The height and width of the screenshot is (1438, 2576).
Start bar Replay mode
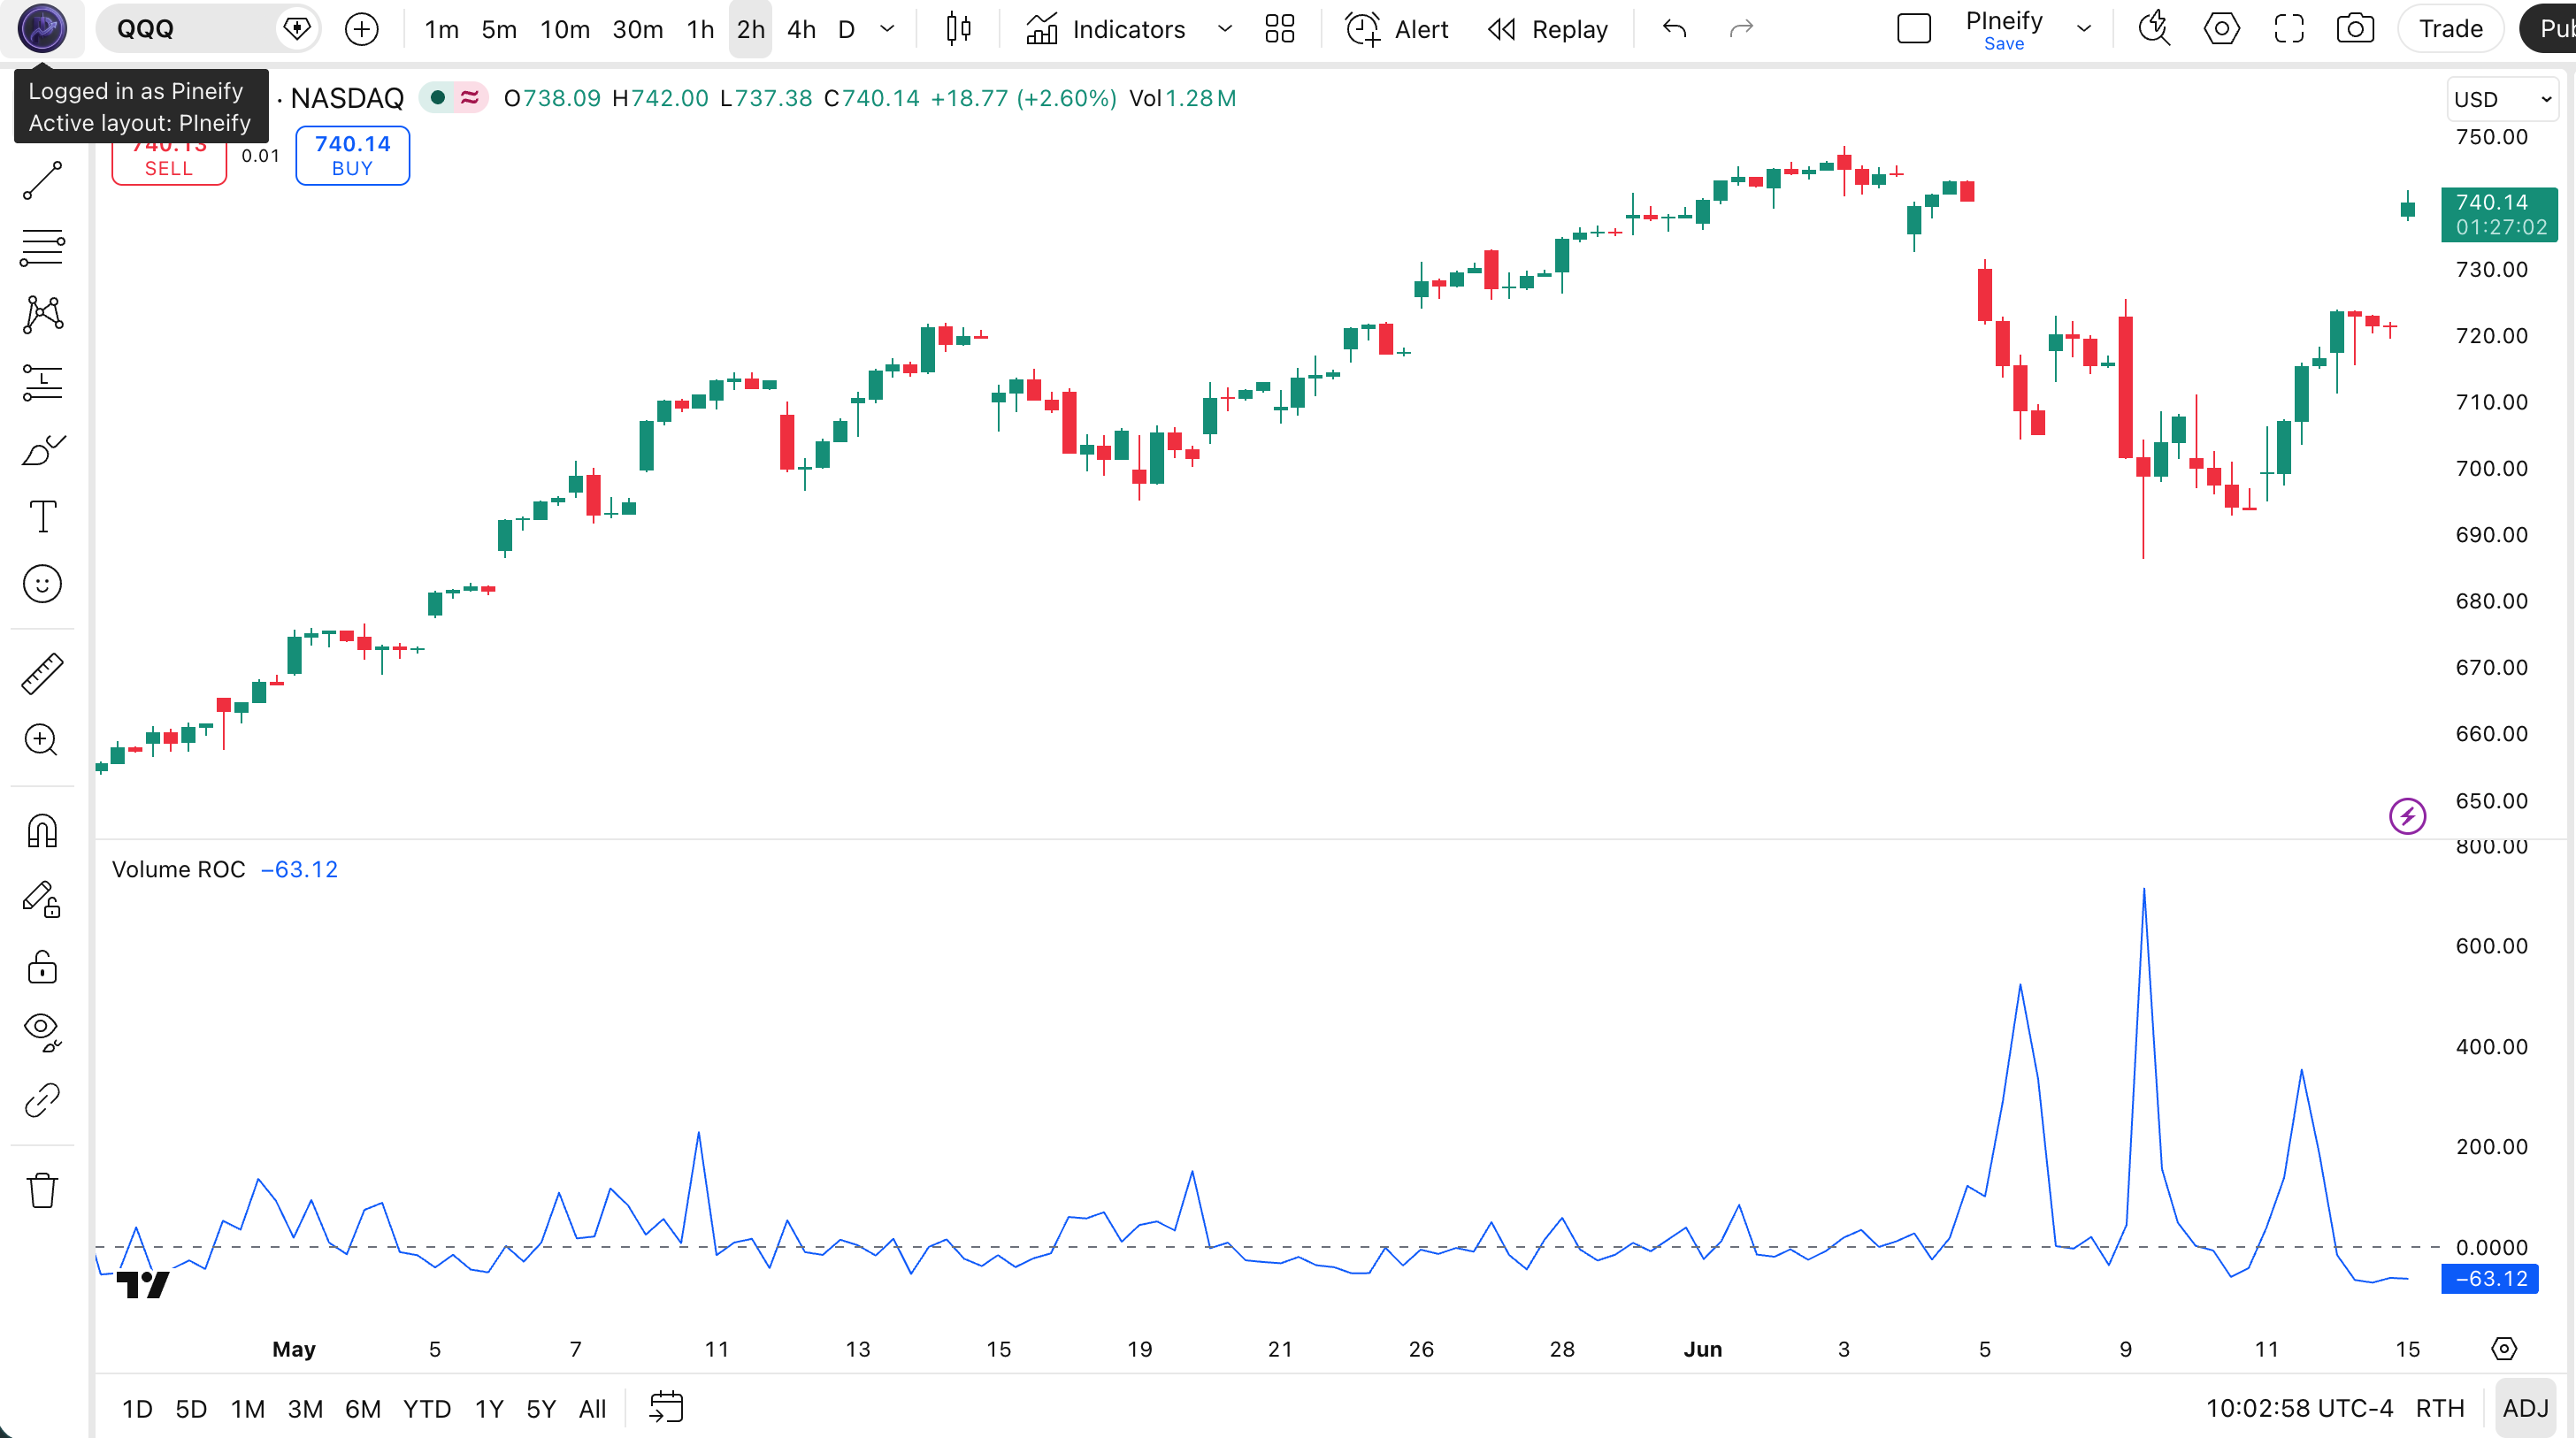tap(1547, 29)
